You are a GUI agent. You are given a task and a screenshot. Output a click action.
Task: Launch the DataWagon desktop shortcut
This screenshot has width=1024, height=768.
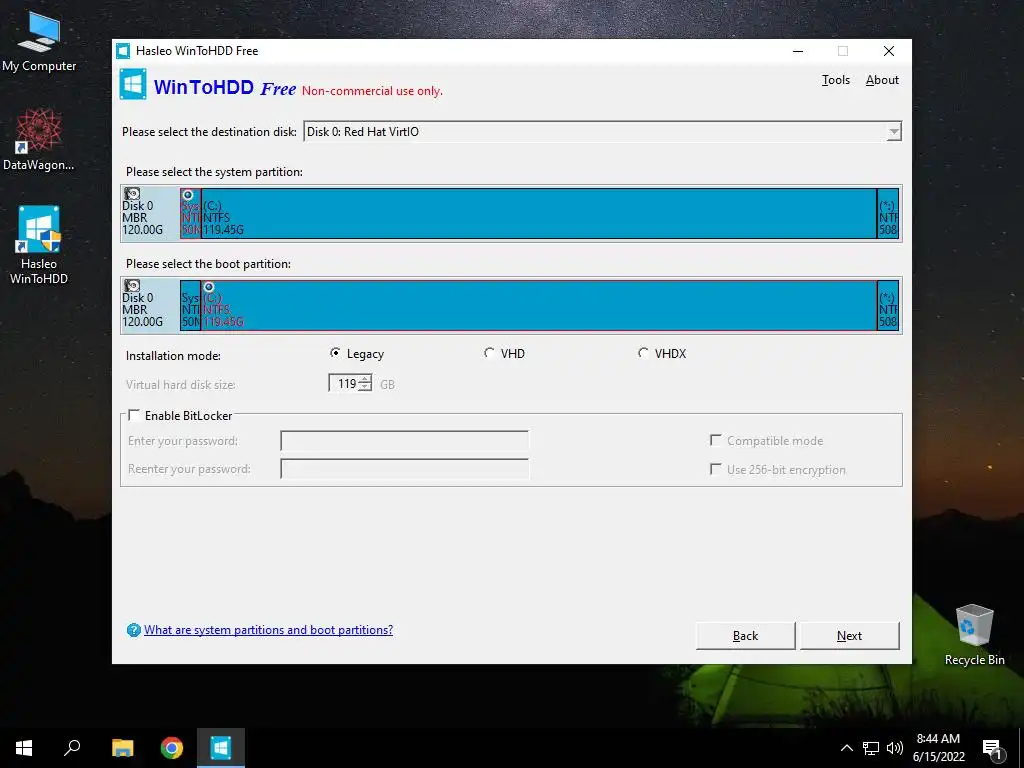point(39,138)
